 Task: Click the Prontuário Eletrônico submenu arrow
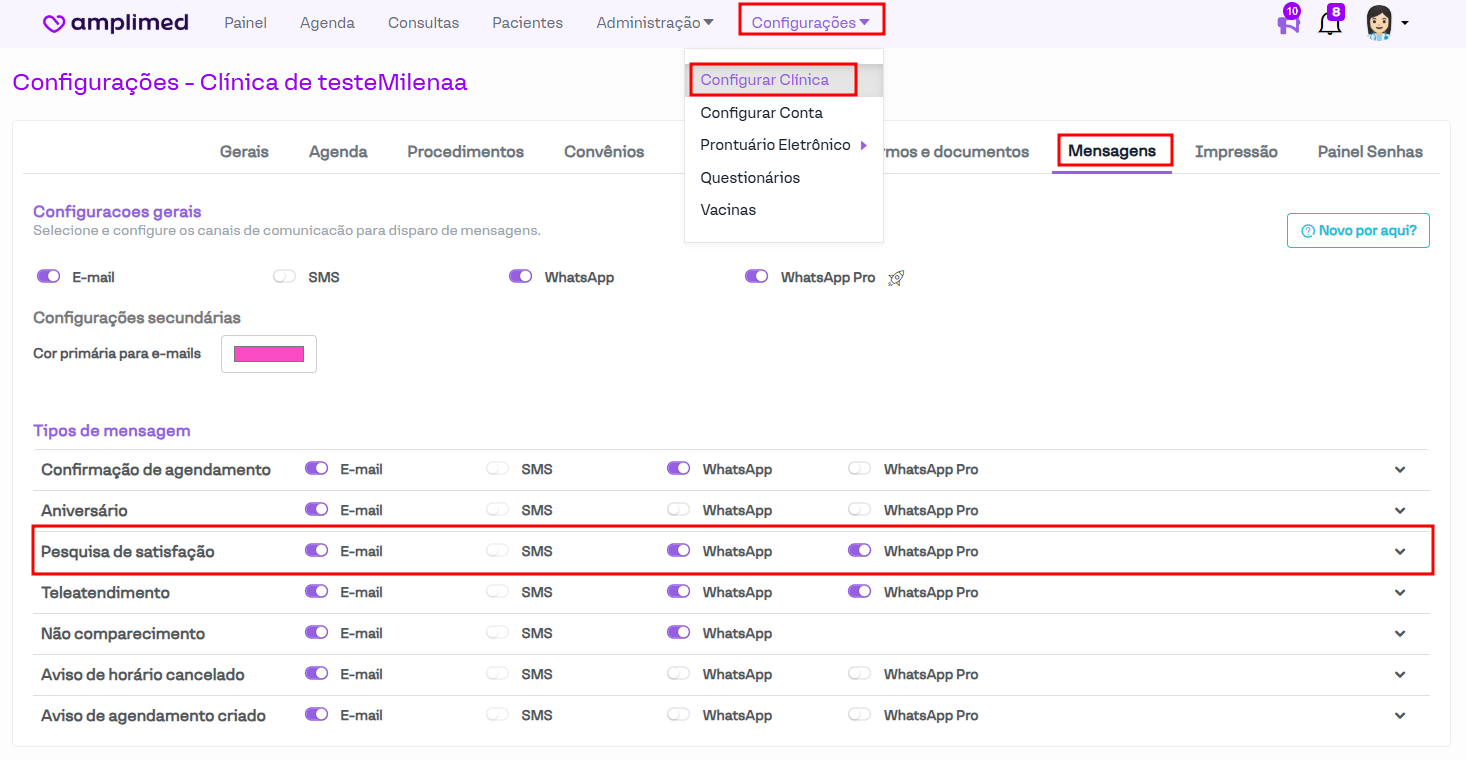coord(863,145)
